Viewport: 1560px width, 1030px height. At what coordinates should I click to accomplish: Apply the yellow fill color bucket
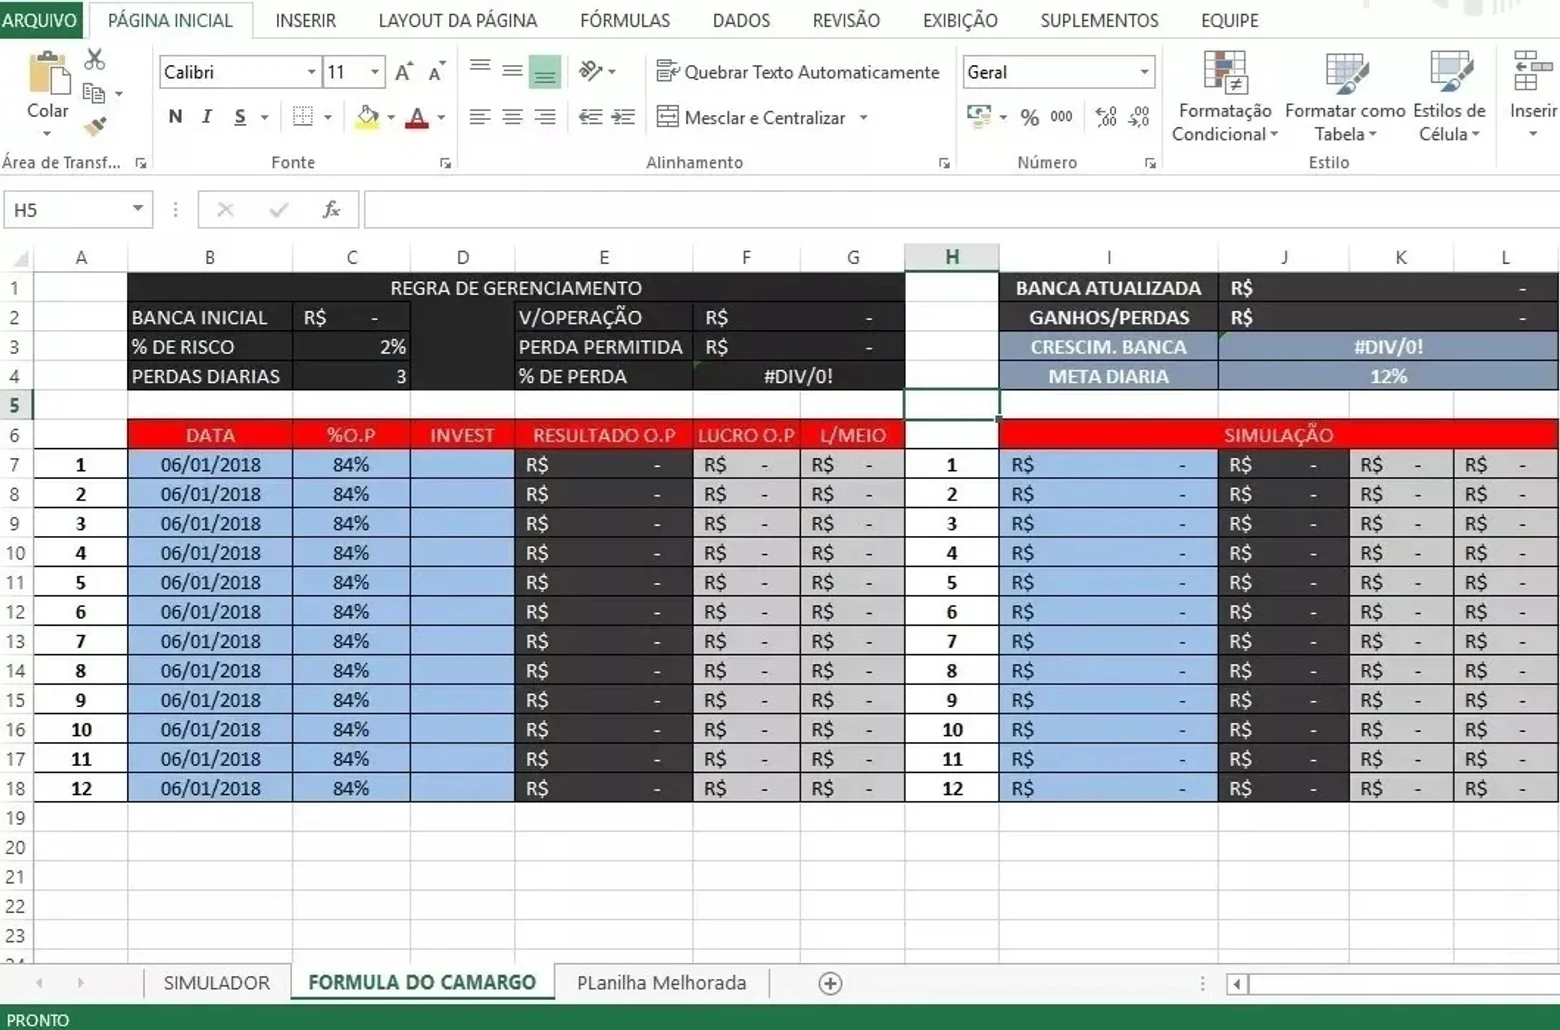tap(367, 117)
